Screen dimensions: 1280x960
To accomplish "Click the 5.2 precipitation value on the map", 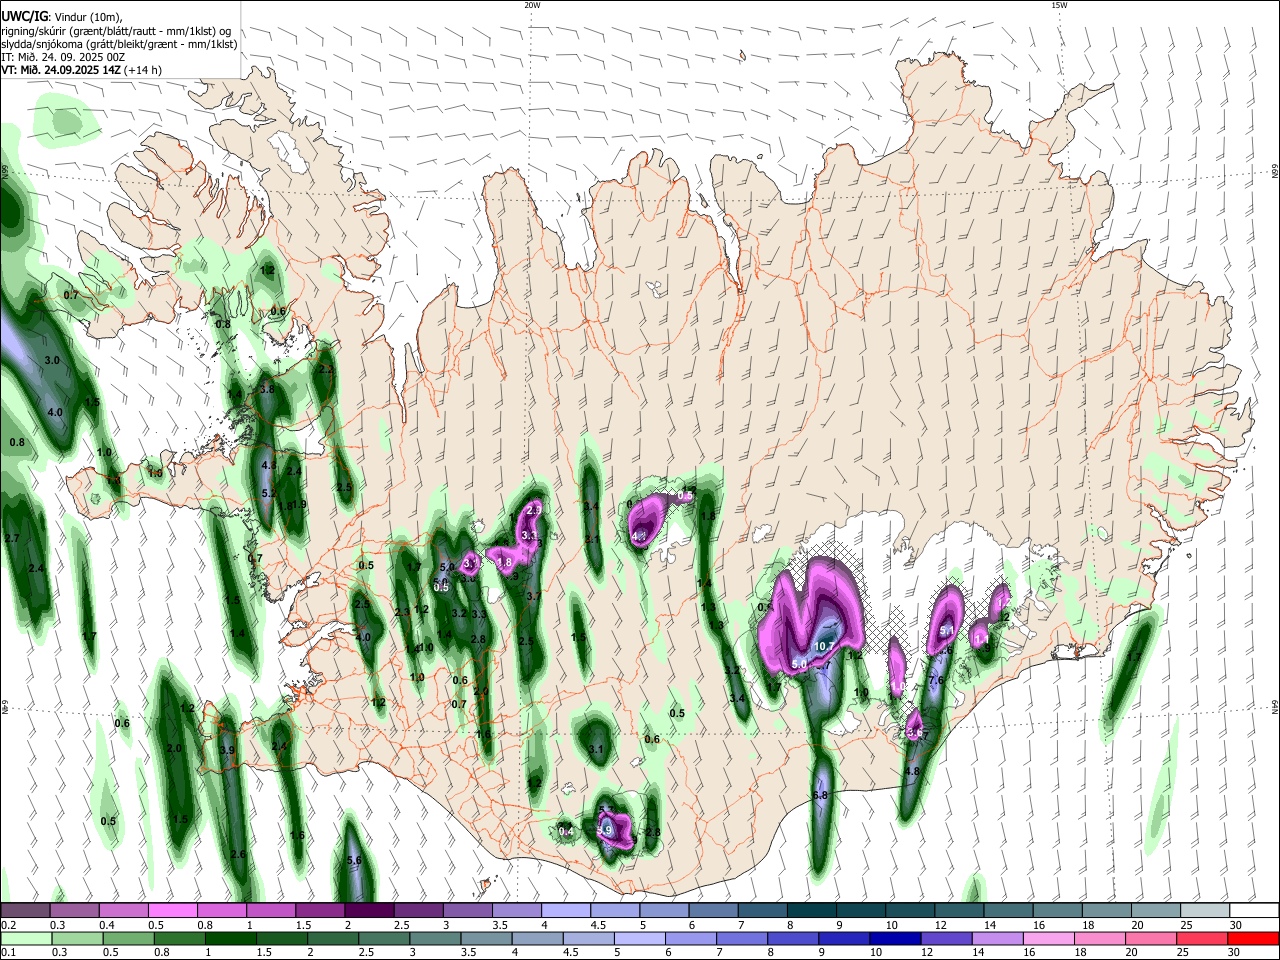I will (x=268, y=493).
